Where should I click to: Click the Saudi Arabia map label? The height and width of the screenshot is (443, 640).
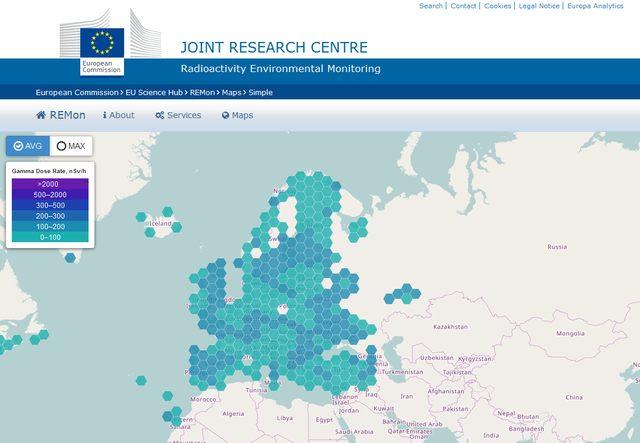(354, 432)
